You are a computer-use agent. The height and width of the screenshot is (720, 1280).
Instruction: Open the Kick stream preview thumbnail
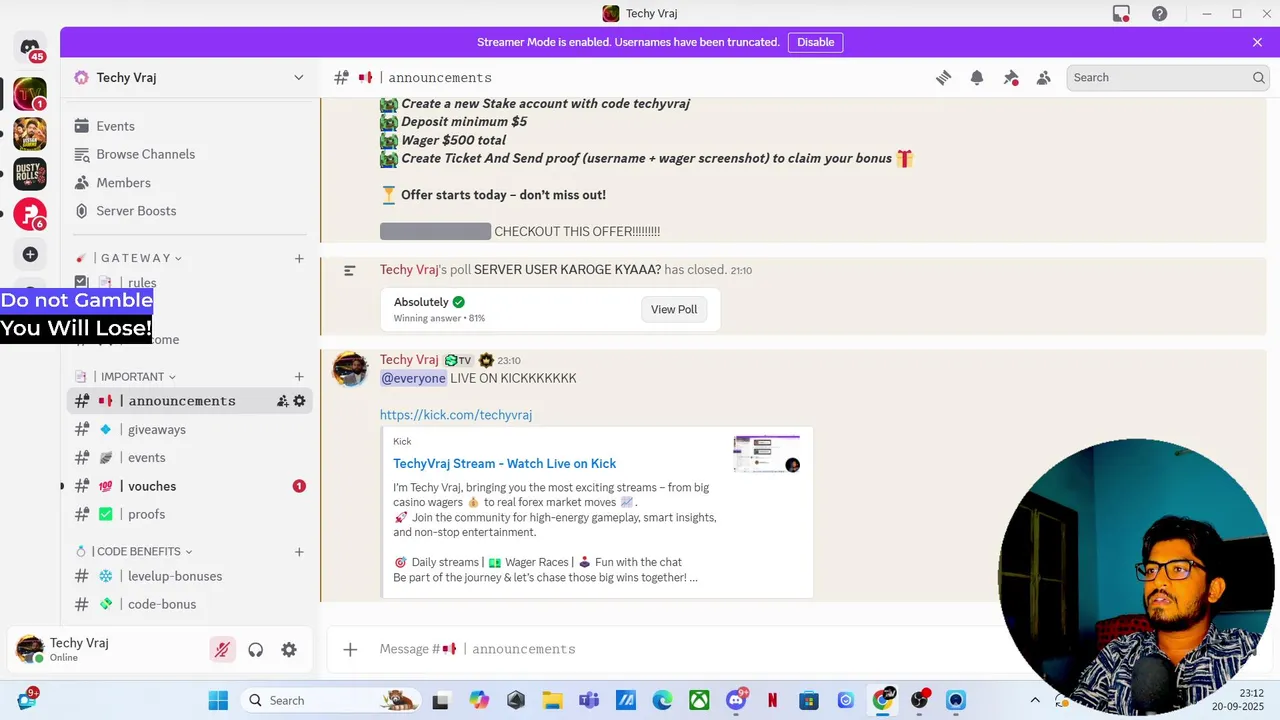coord(767,455)
